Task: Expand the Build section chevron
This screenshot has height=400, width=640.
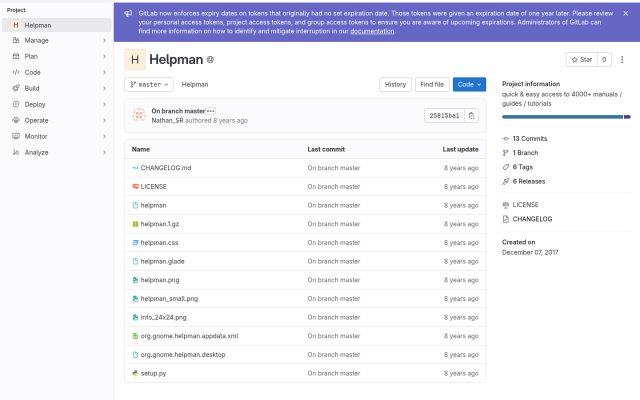Action: (104, 88)
